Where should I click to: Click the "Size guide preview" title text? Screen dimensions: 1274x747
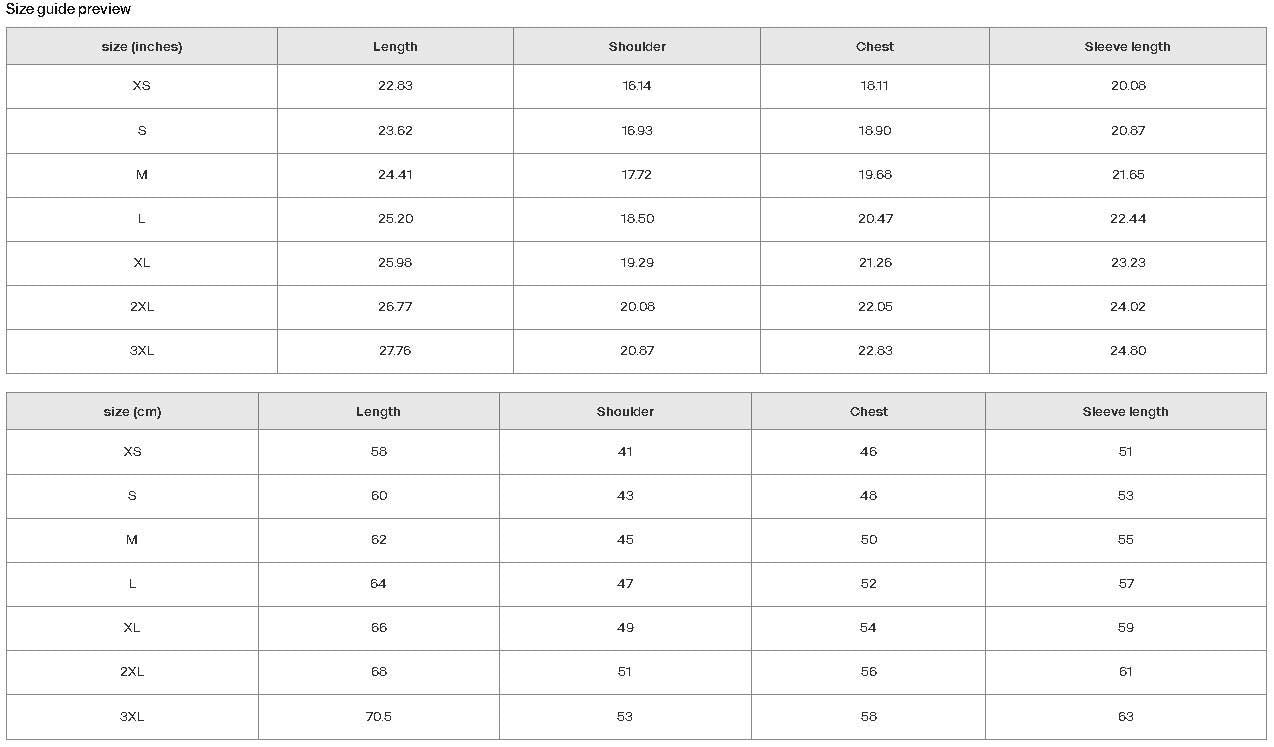click(69, 10)
